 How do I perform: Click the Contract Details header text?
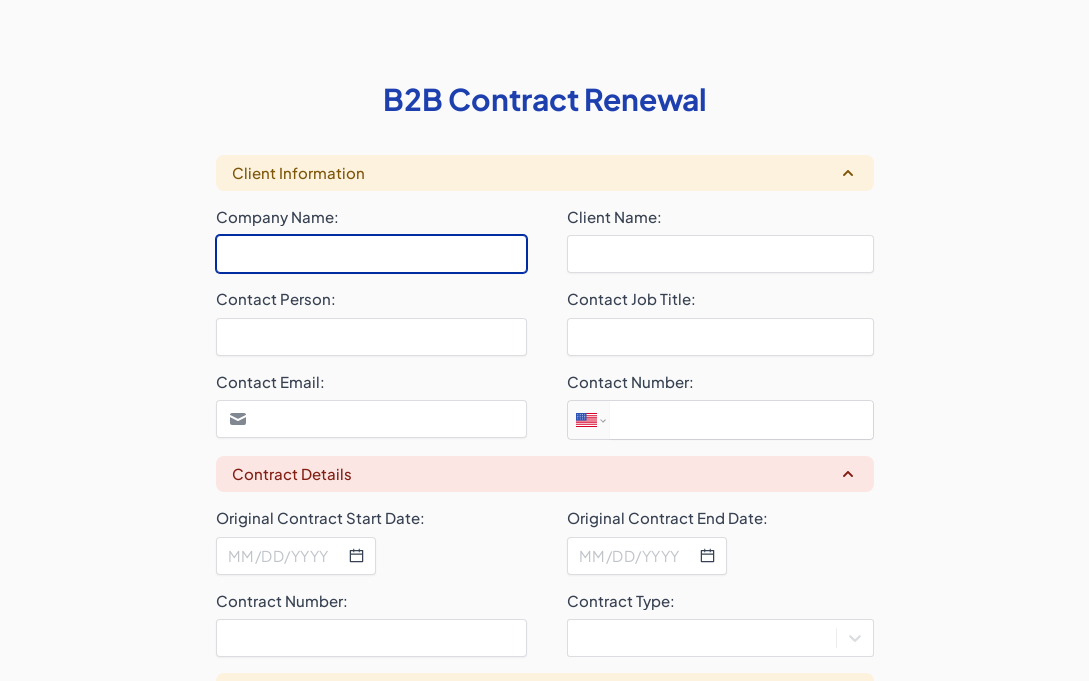pyautogui.click(x=292, y=474)
